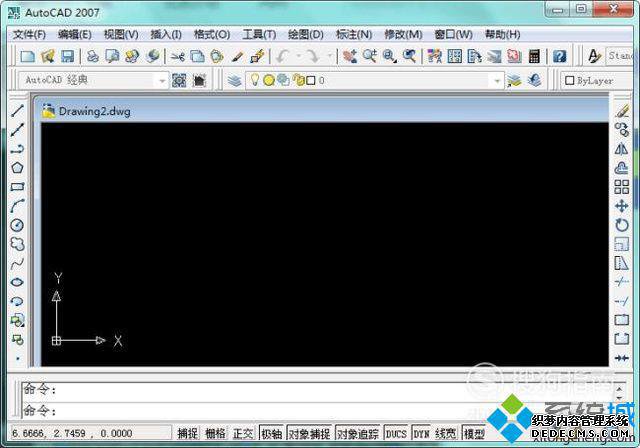Toggle 对象追踪 object tracking
Screen dimensions: 640x448
coord(358,433)
